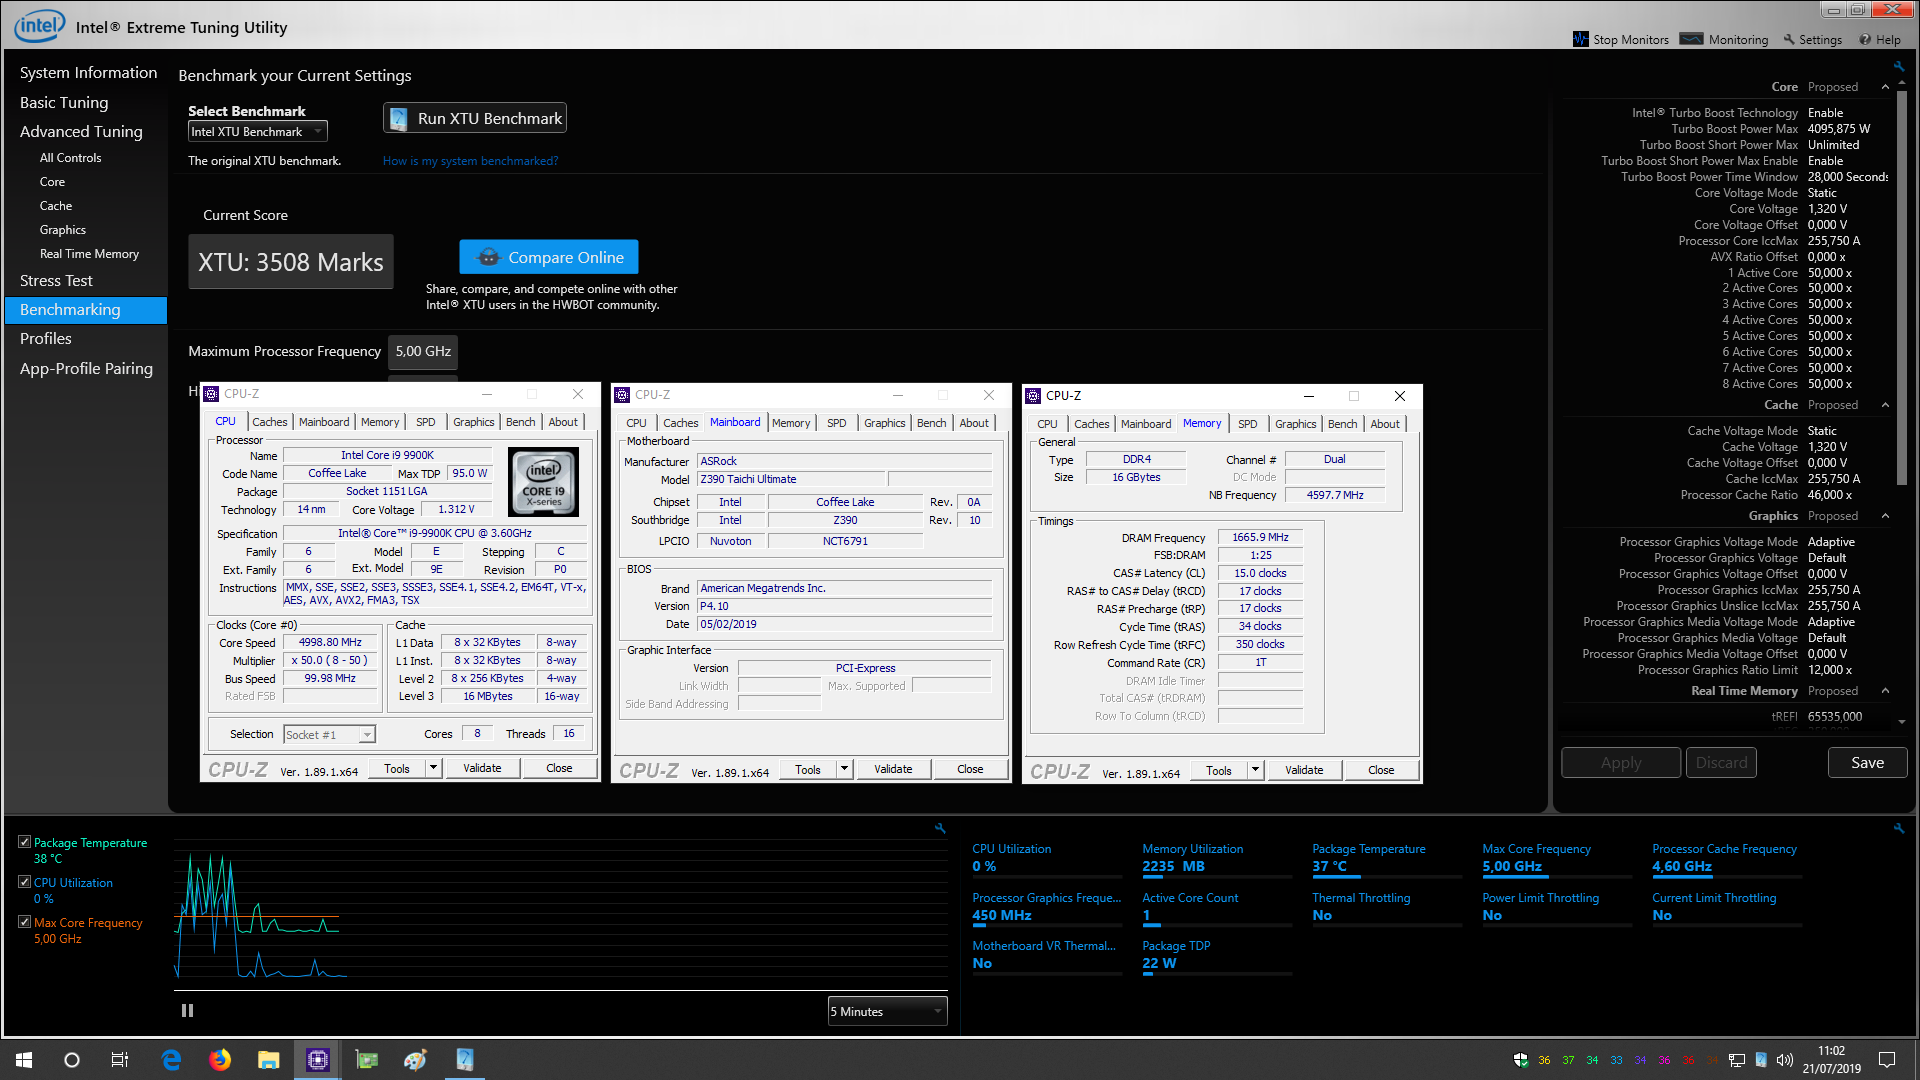
Task: Switch to CPU-Z taskbar icon
Action: (x=318, y=1060)
